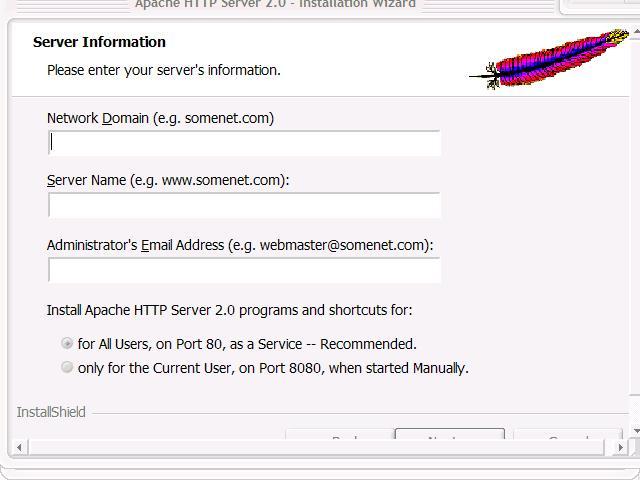Click the horizontal scrollbar track

pyautogui.click(x=316, y=447)
